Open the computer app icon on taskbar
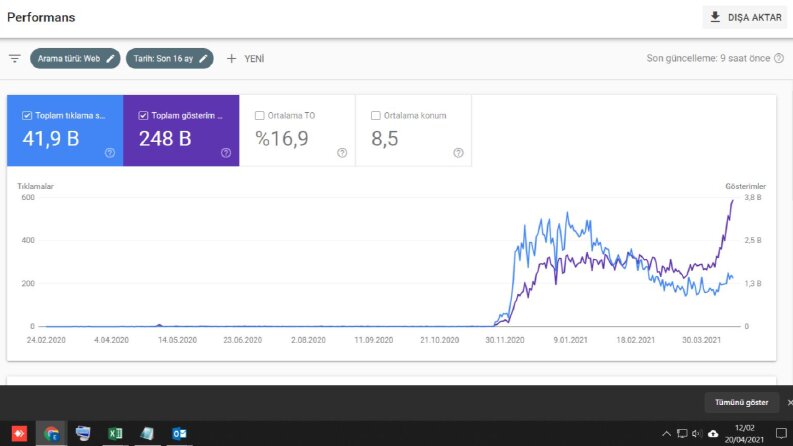This screenshot has height=446, width=793. [x=83, y=433]
